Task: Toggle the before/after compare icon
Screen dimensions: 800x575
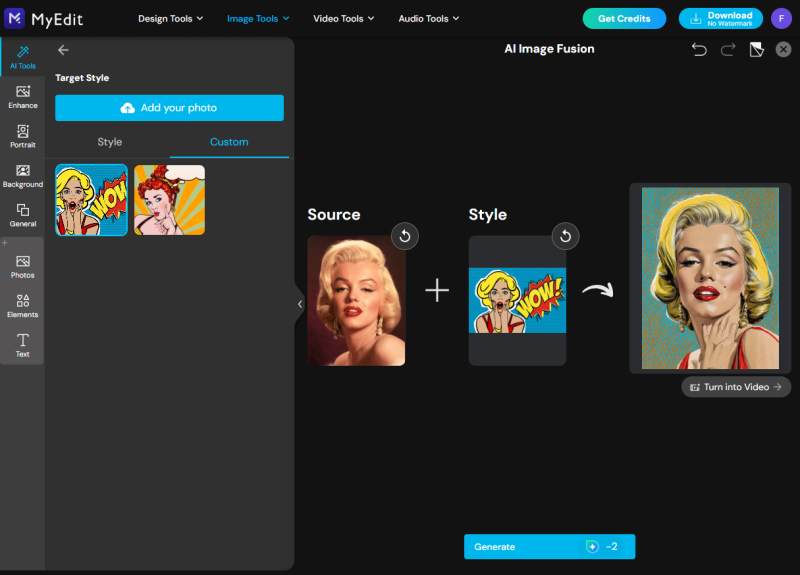Action: click(x=756, y=49)
